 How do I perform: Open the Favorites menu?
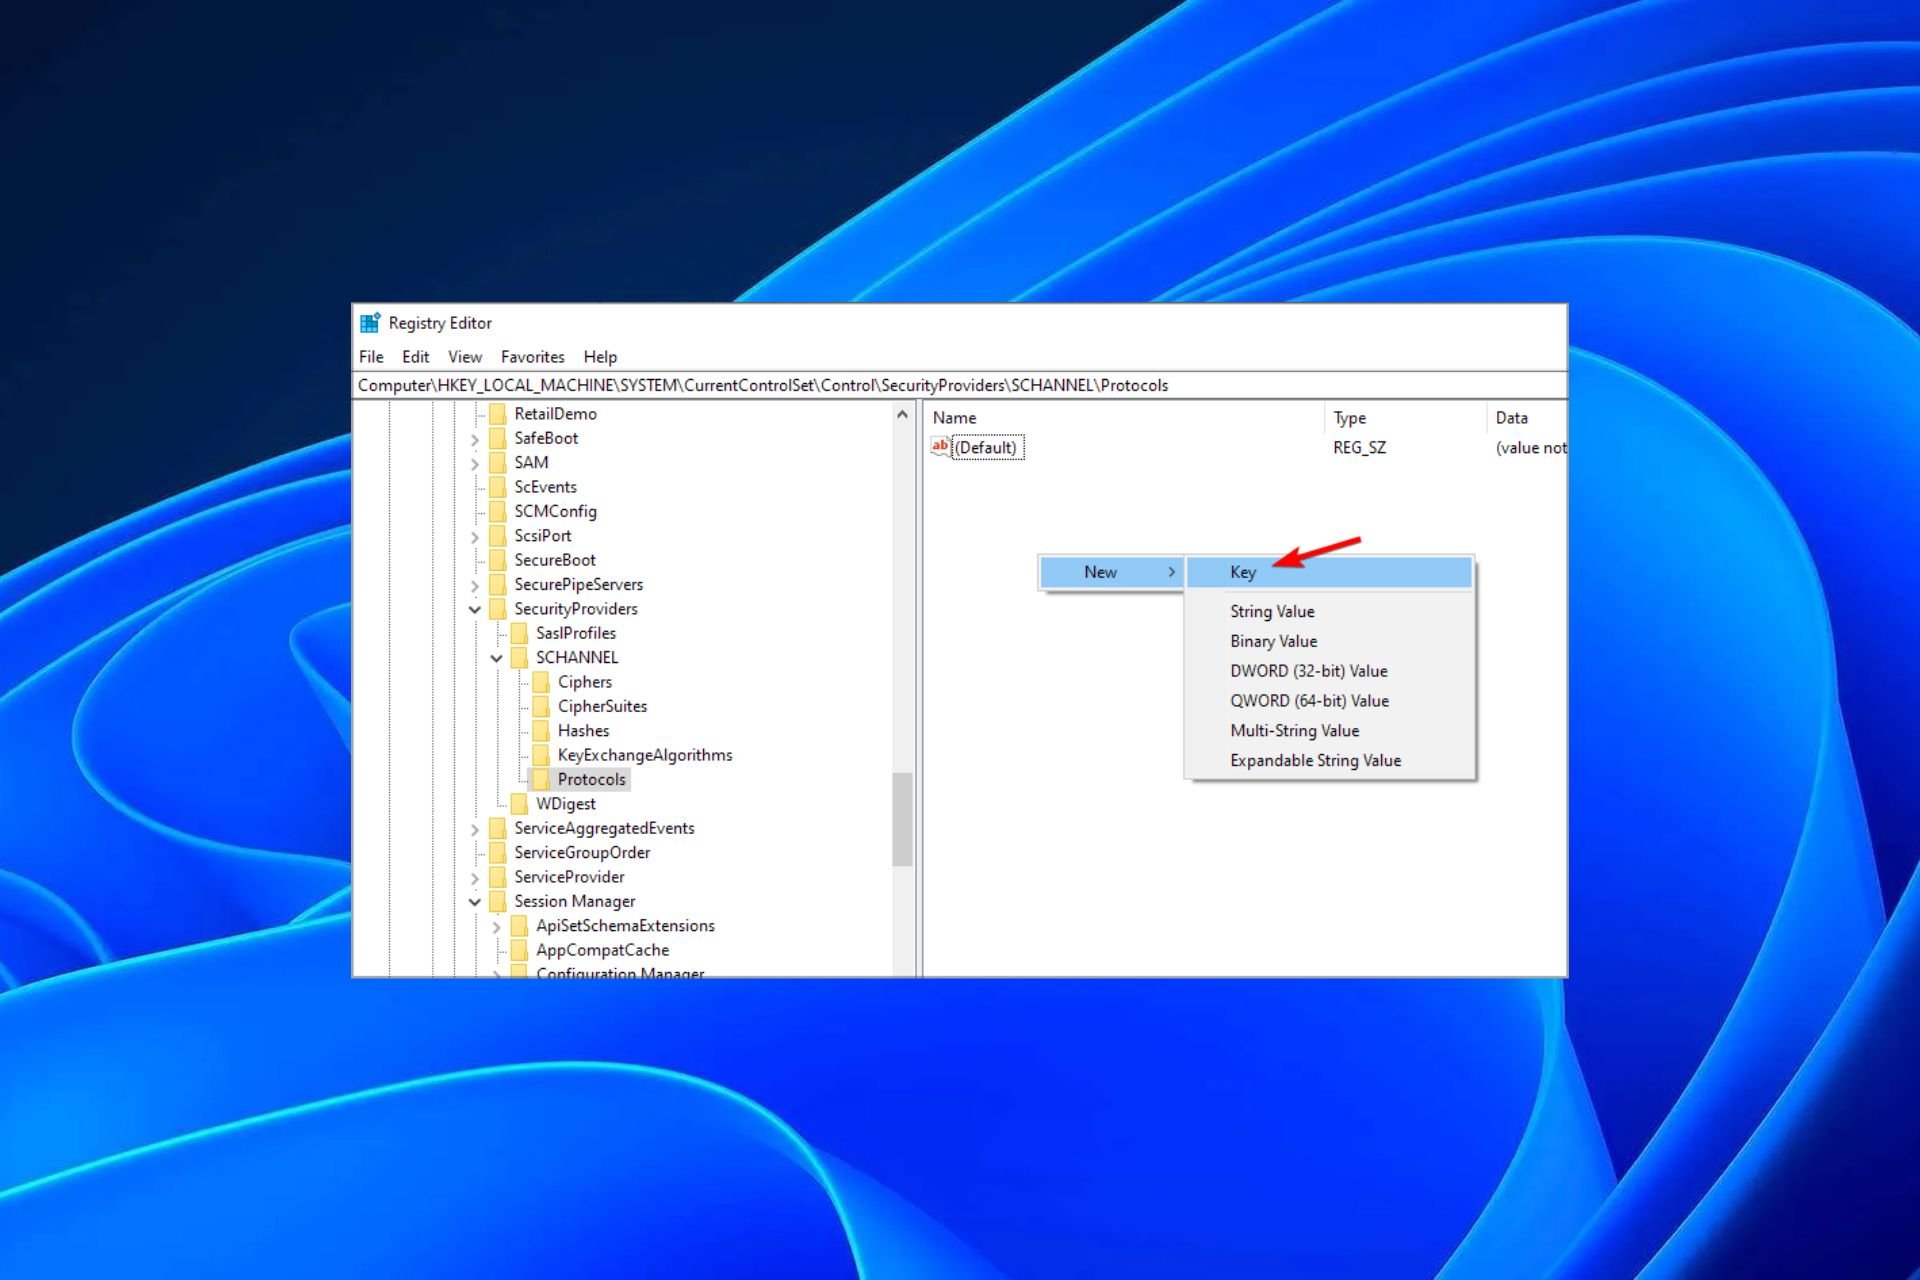(532, 357)
